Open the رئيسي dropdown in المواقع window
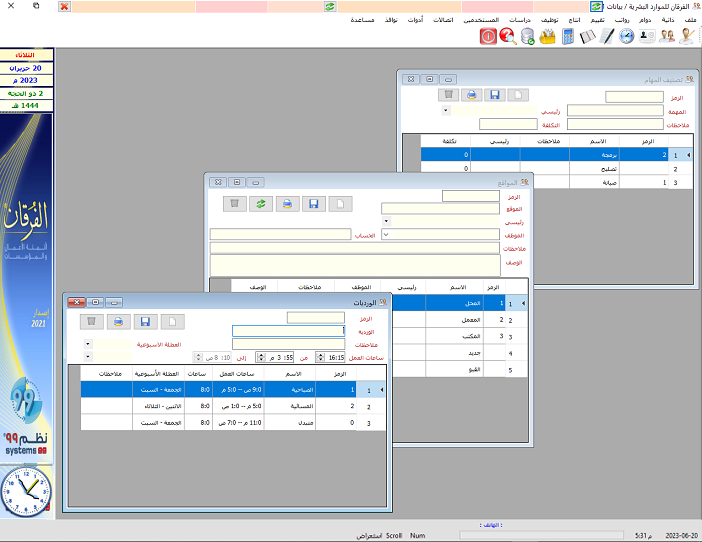Screen dimensions: 702x542 tap(387, 221)
